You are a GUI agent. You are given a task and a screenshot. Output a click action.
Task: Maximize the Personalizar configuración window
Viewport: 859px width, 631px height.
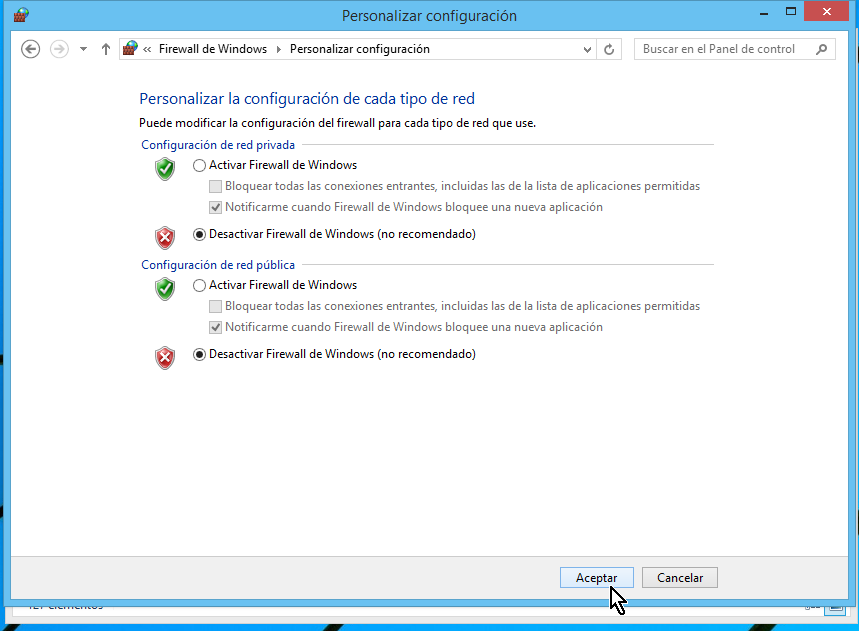pyautogui.click(x=791, y=12)
